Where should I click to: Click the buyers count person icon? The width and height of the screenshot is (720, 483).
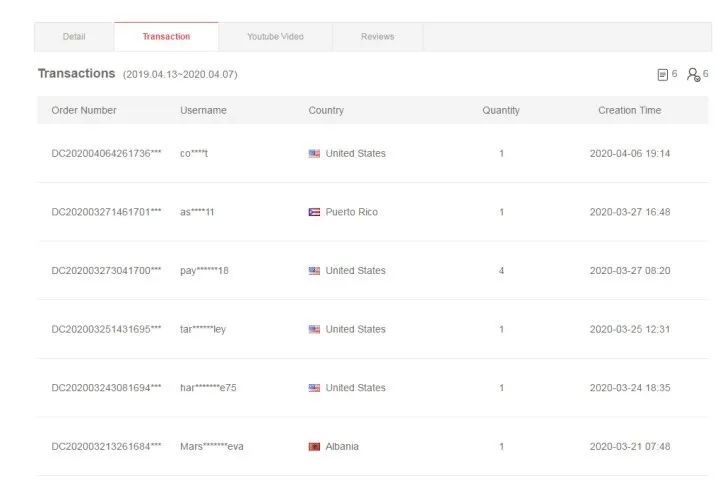click(693, 75)
